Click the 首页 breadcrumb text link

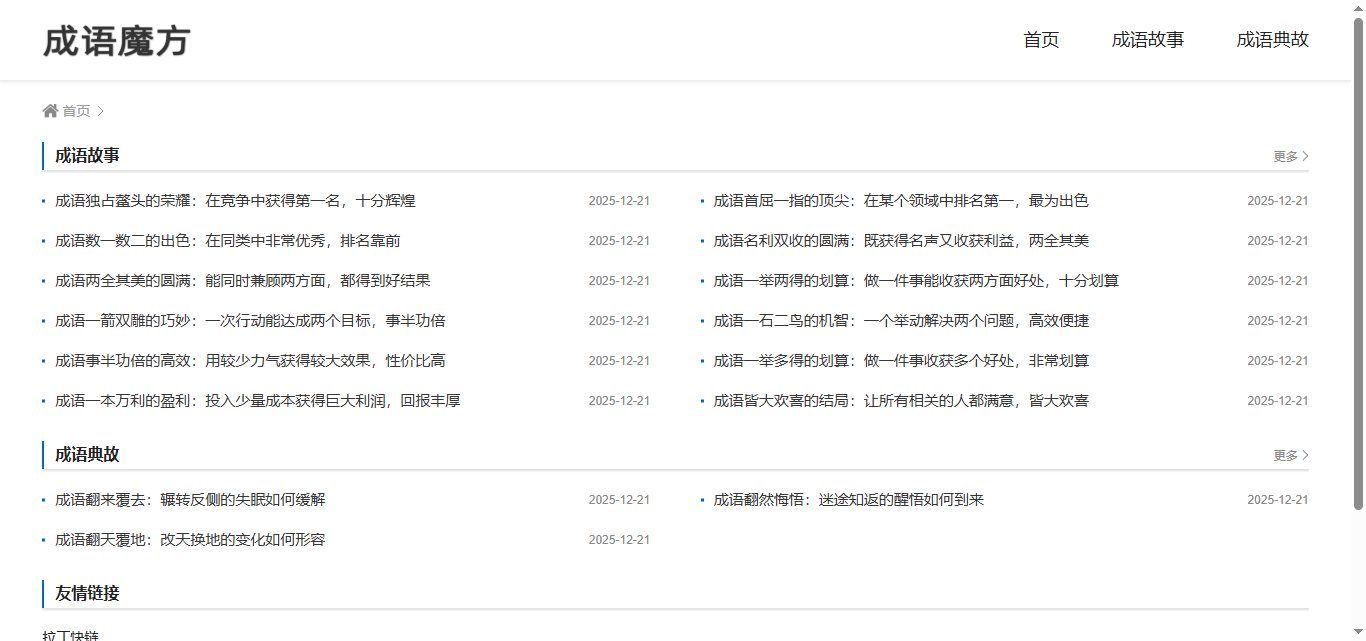tap(76, 111)
